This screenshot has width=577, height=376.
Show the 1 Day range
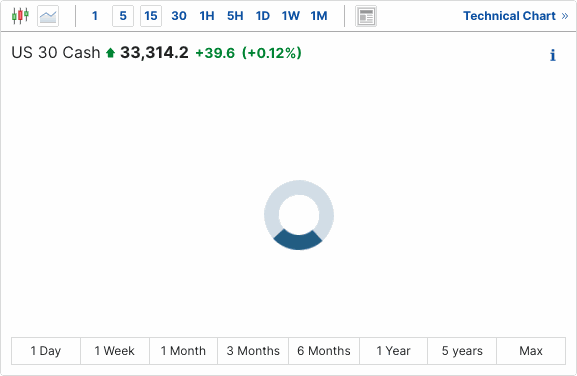tap(46, 351)
